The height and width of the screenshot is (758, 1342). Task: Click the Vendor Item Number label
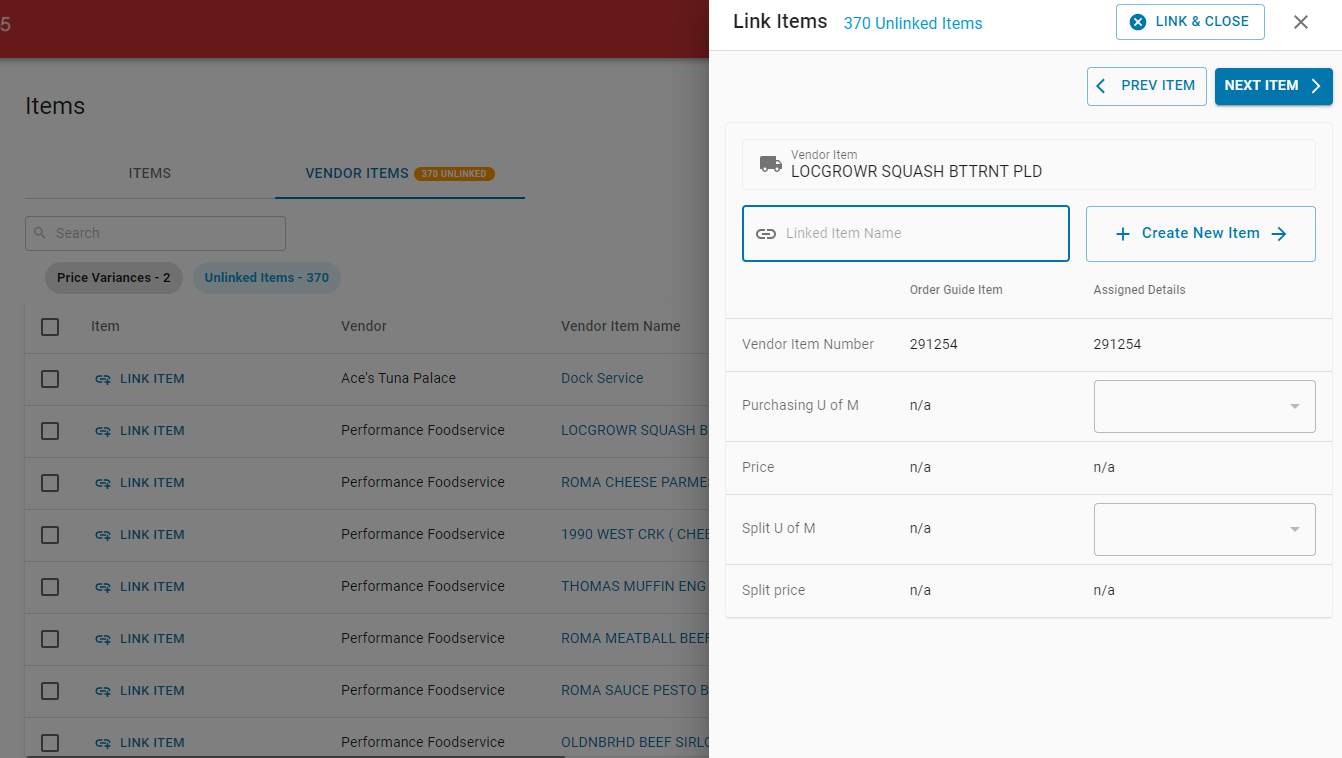(808, 345)
